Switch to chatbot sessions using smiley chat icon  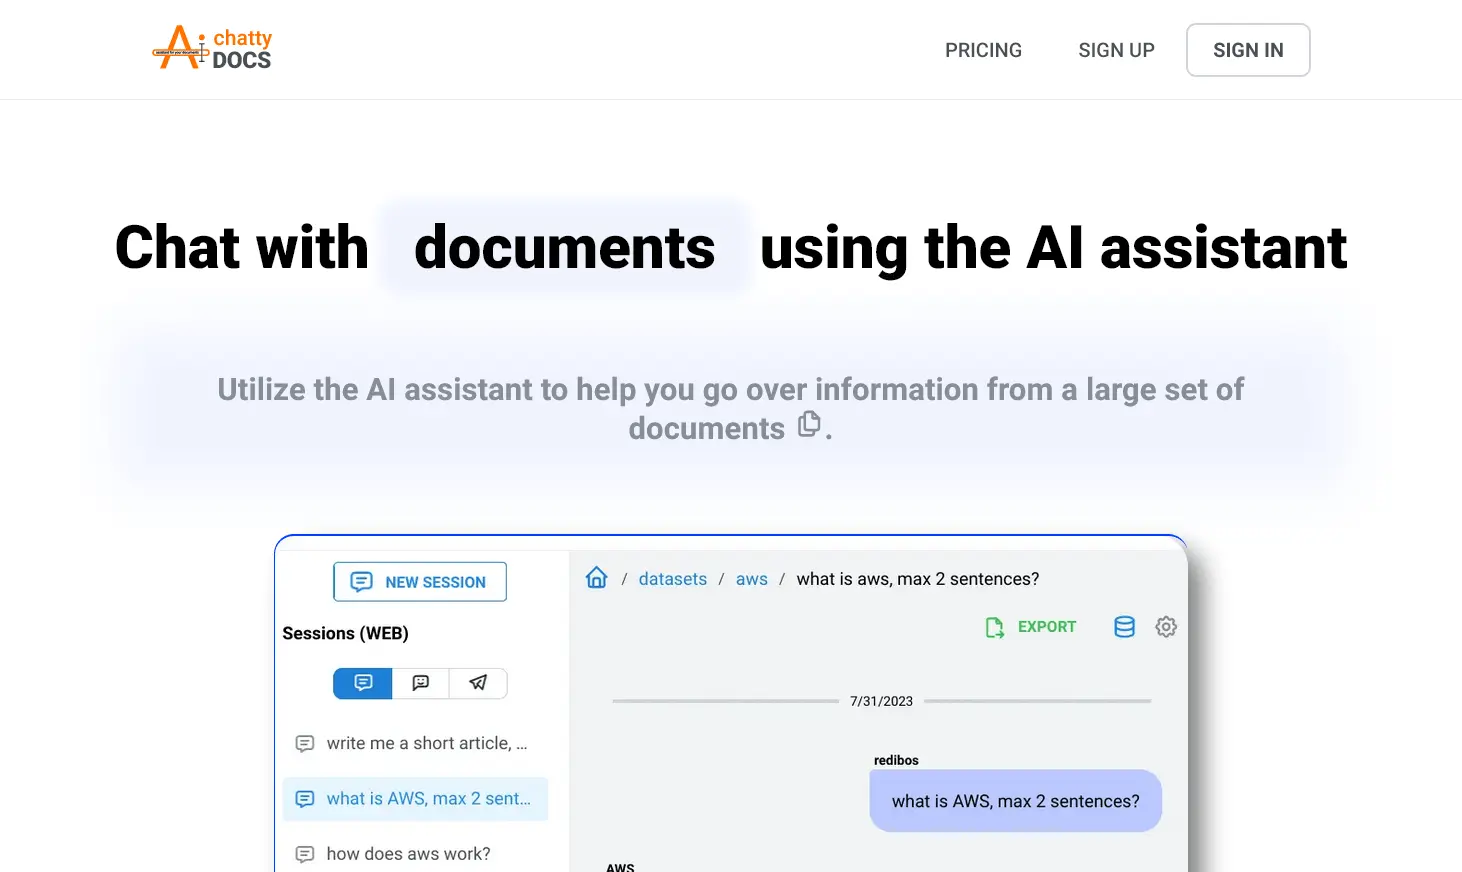pyautogui.click(x=420, y=683)
